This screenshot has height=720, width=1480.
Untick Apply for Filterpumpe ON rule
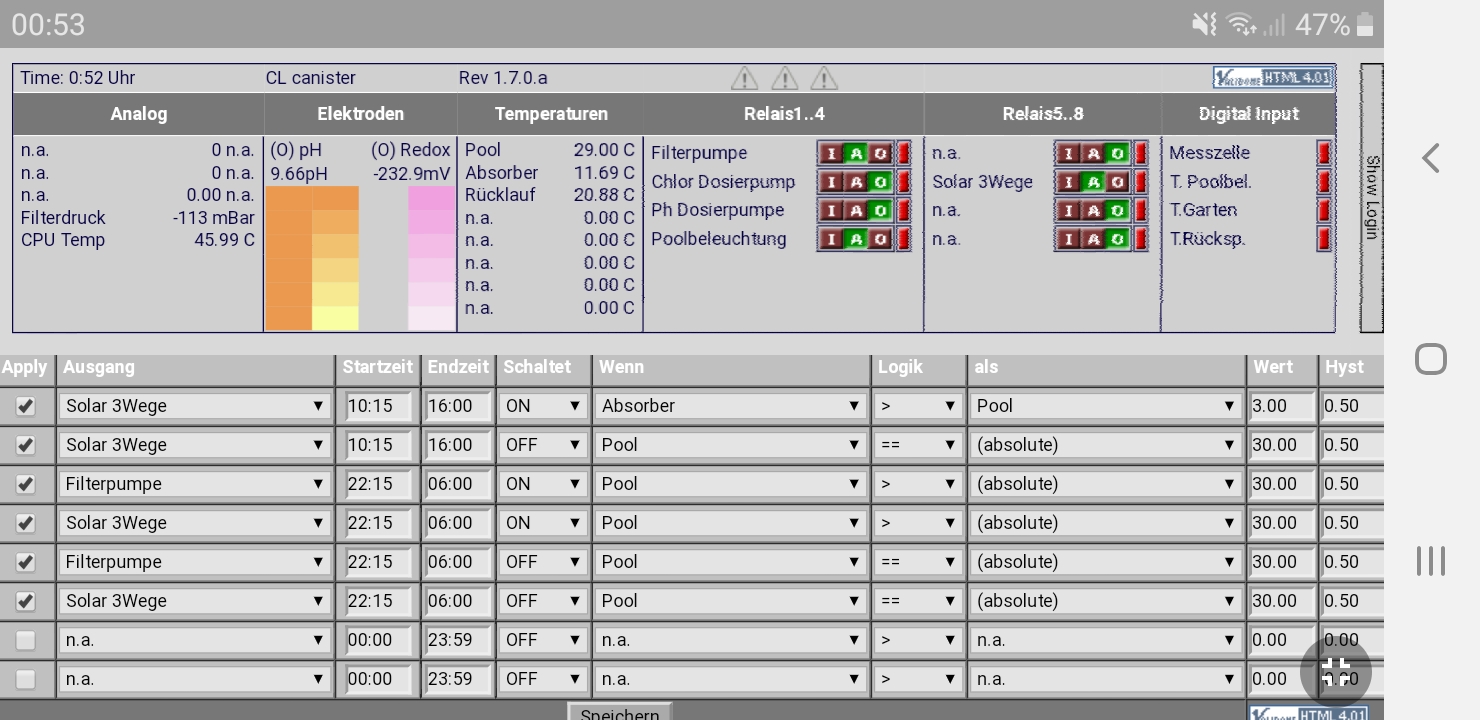26,484
